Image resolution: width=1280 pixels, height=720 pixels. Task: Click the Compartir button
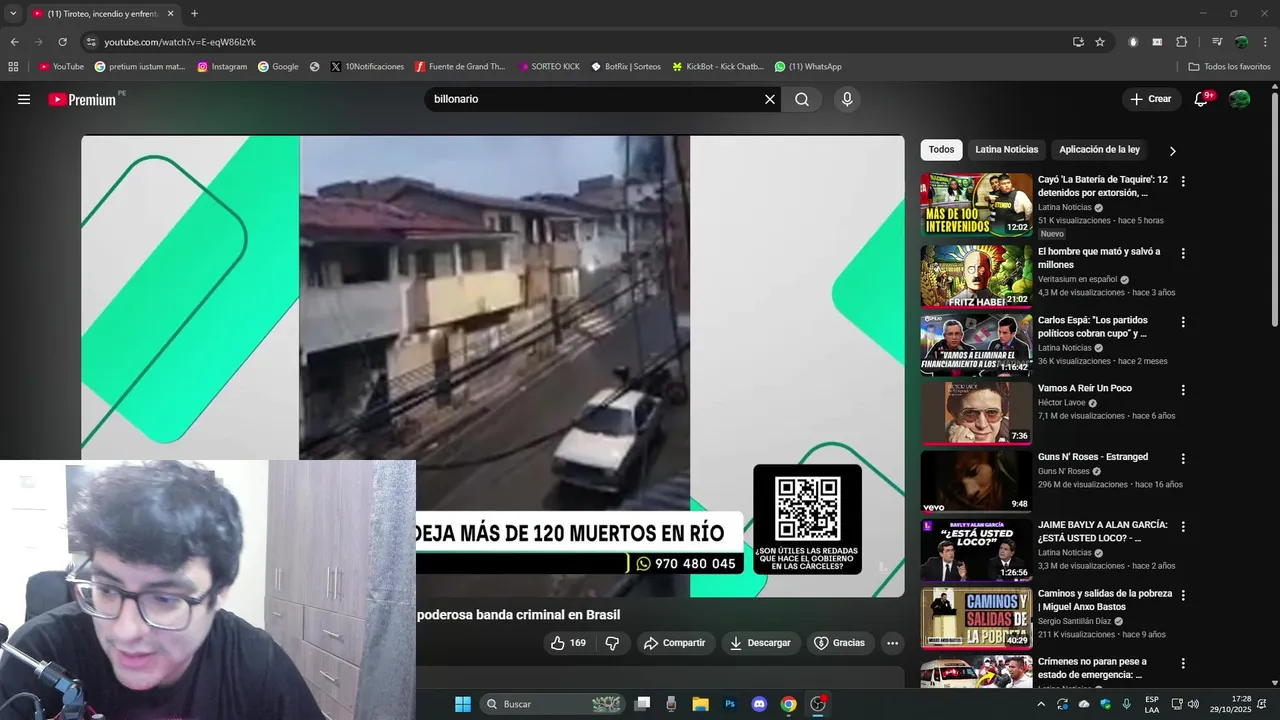tap(675, 643)
